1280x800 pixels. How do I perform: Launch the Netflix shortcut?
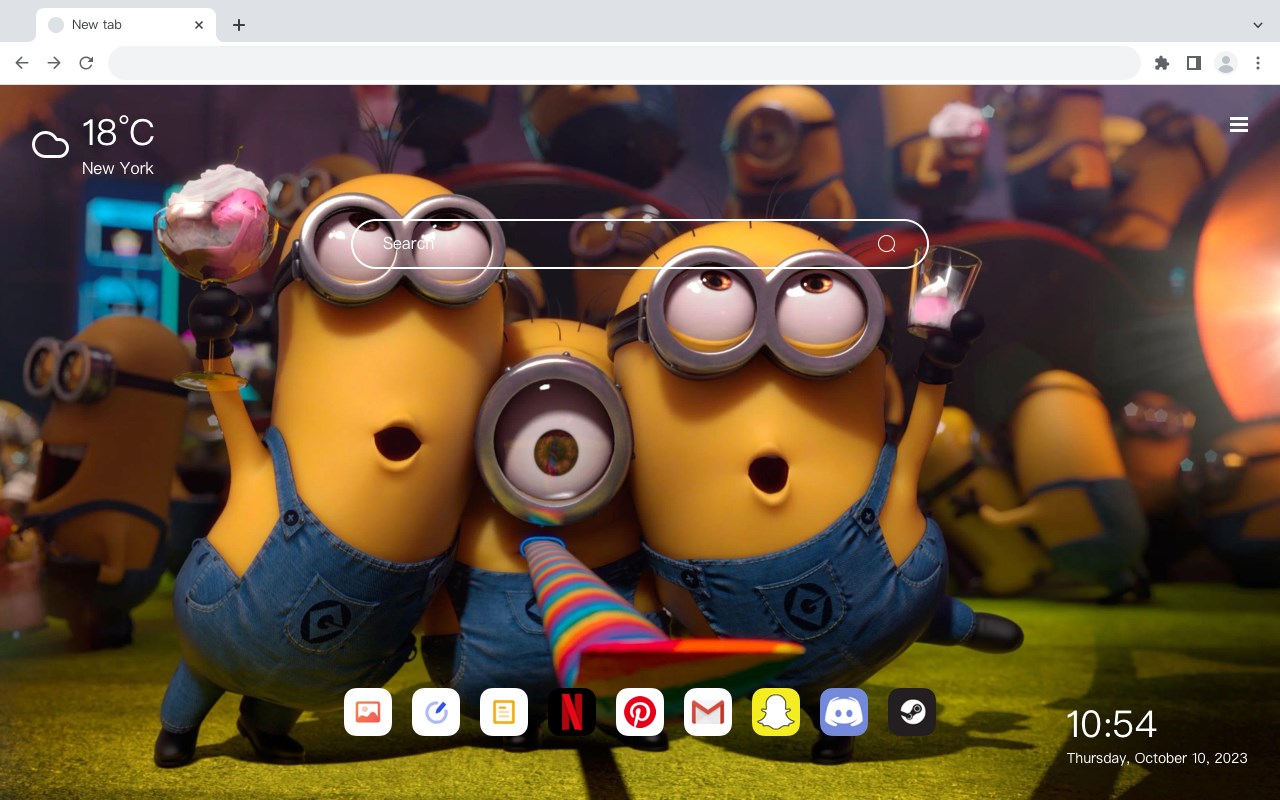tap(572, 712)
